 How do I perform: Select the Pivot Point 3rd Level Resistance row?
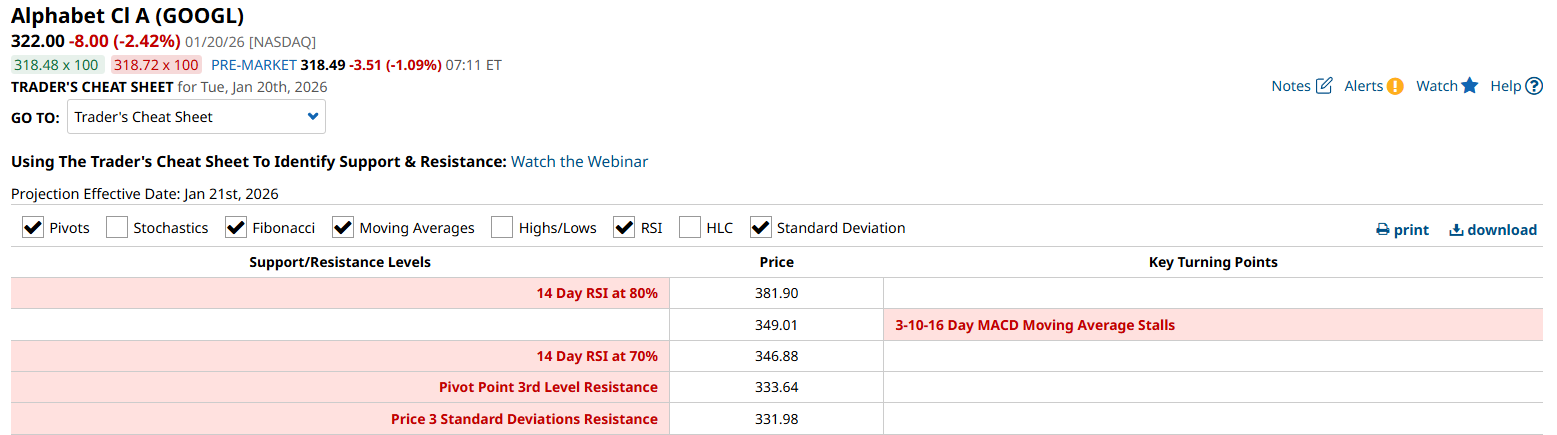pos(548,387)
